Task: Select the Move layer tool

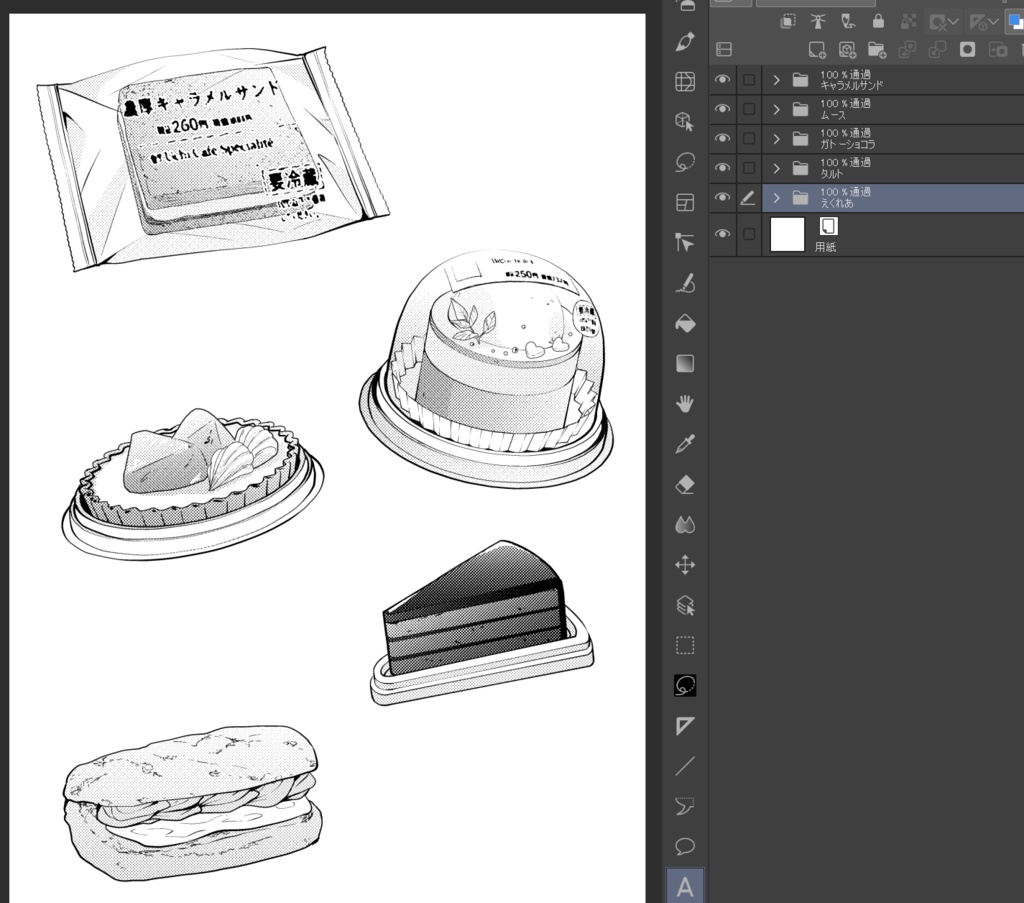Action: click(x=685, y=565)
